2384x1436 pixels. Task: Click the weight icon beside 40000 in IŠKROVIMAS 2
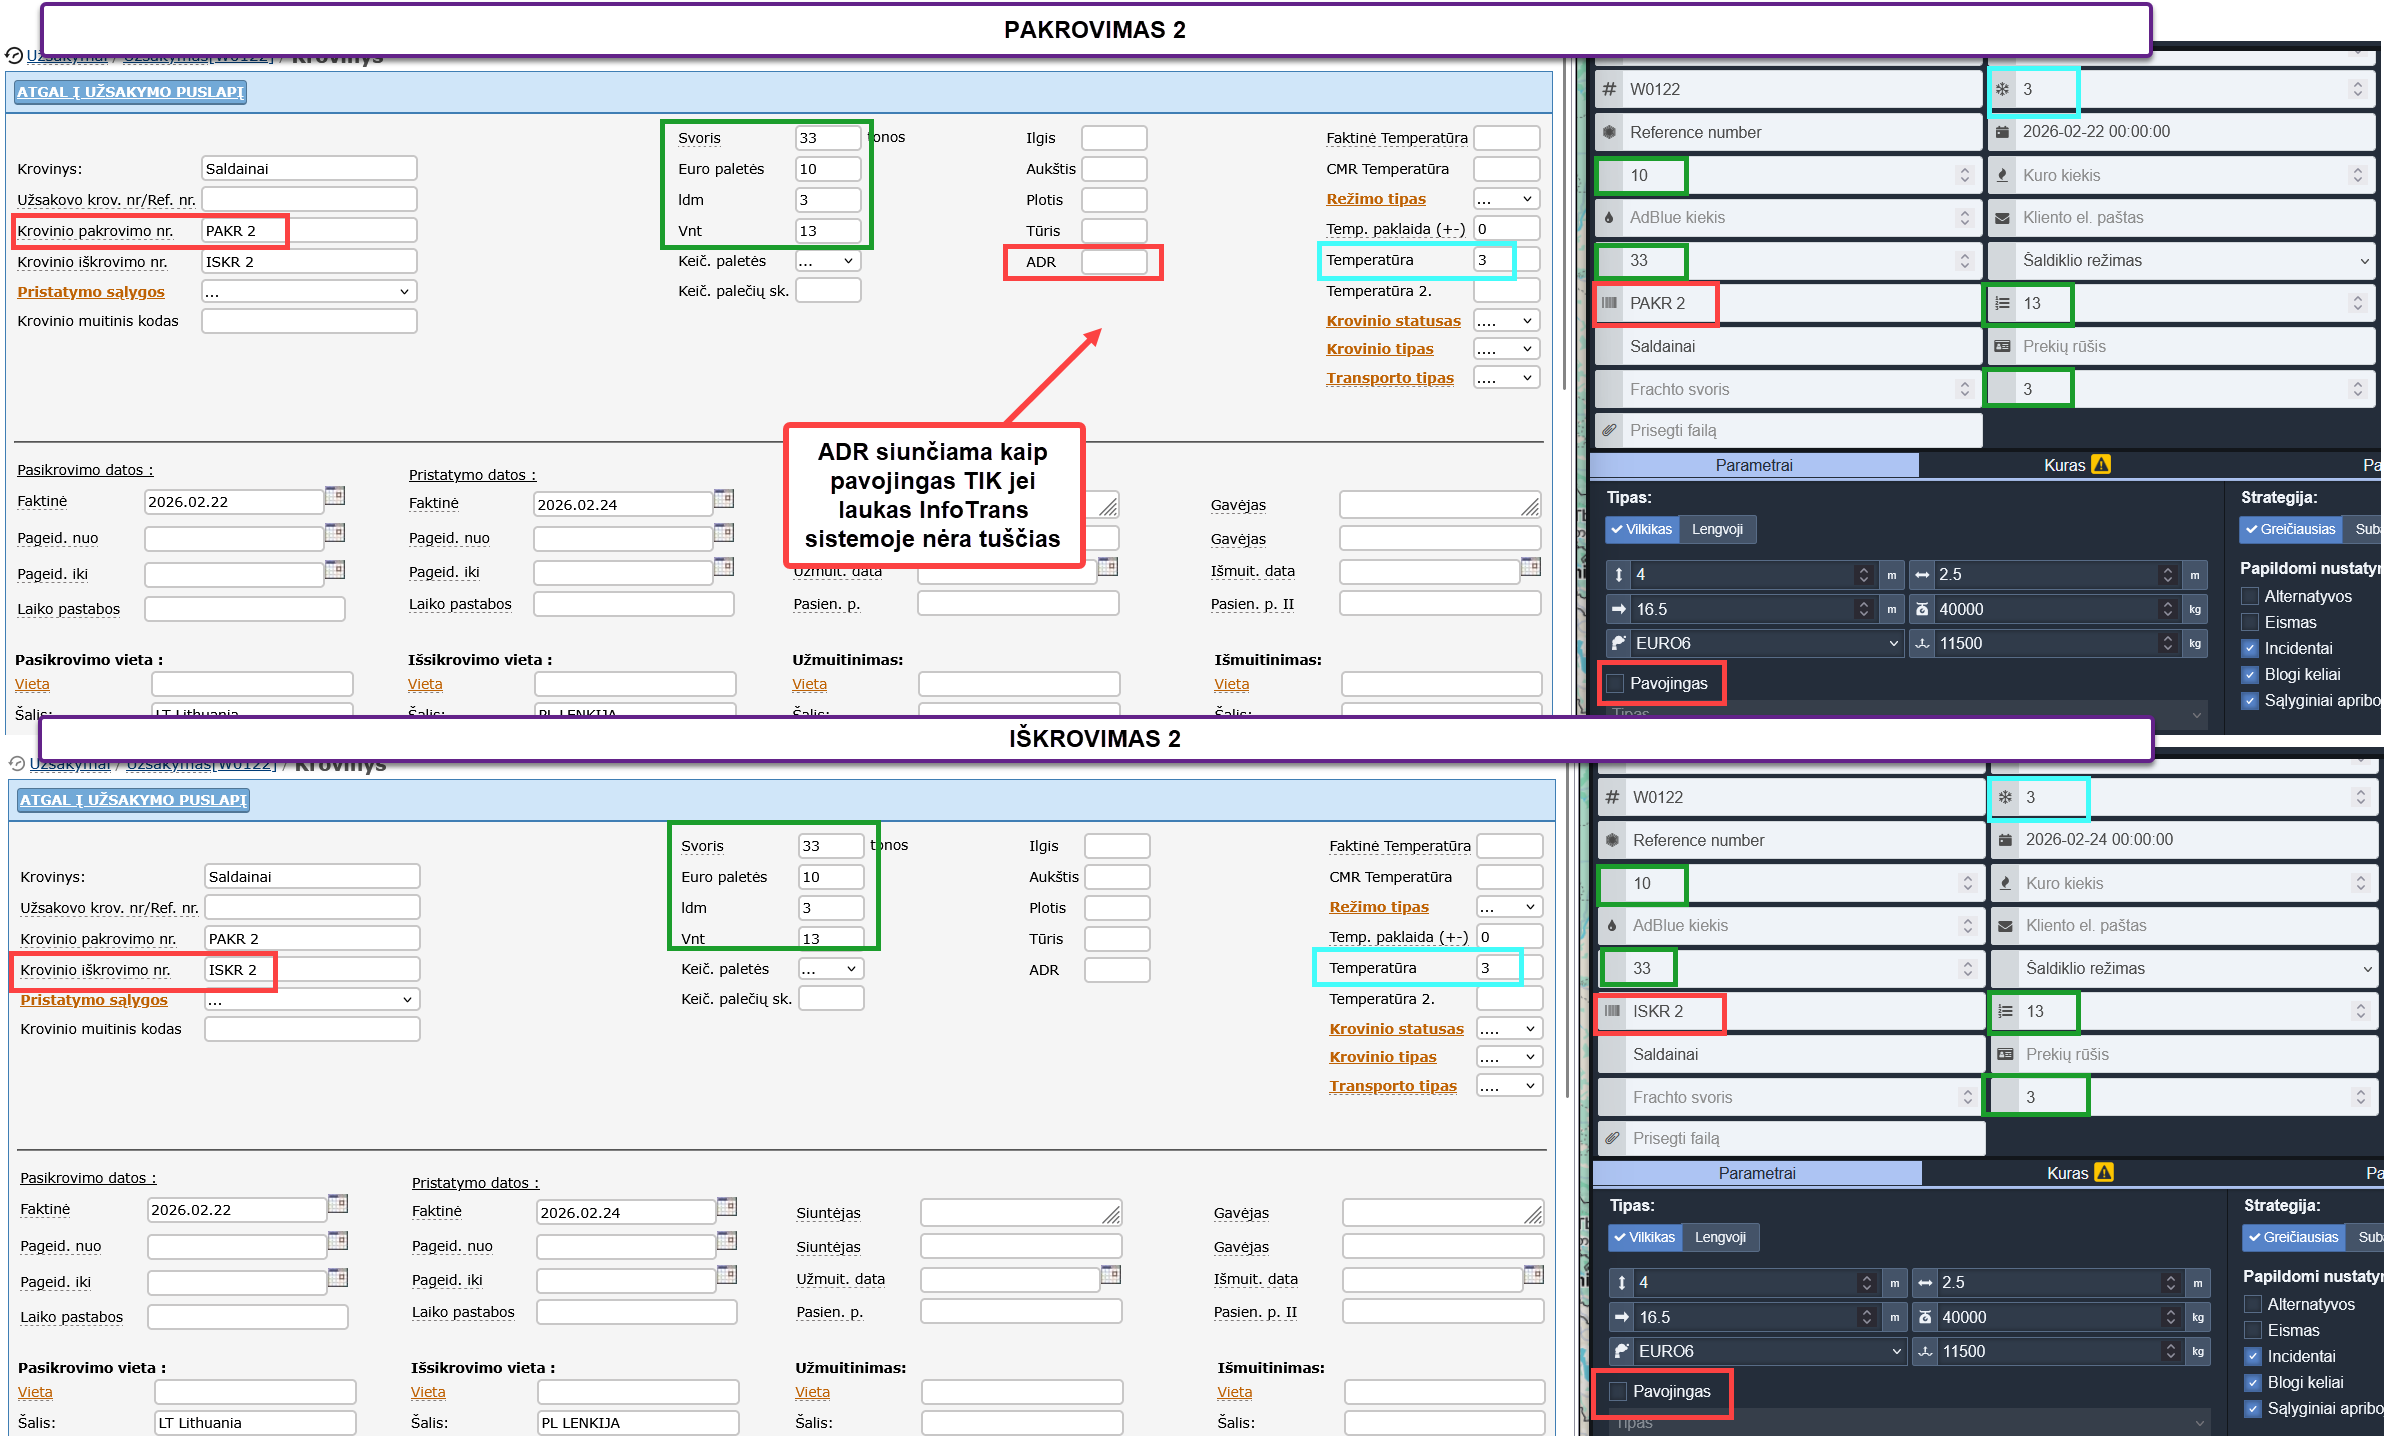[x=1925, y=1317]
